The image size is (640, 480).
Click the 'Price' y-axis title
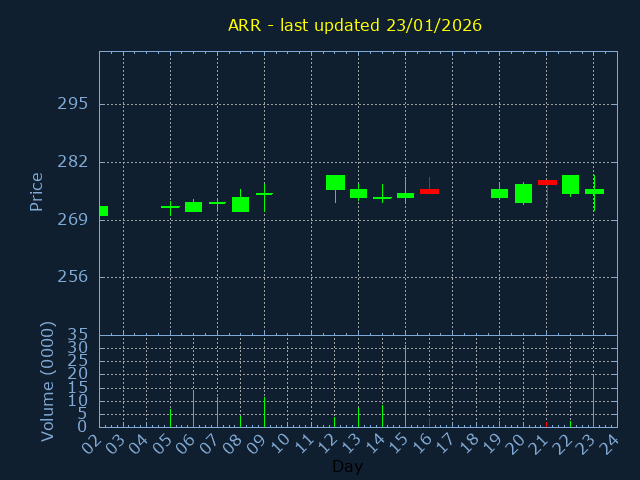37,191
